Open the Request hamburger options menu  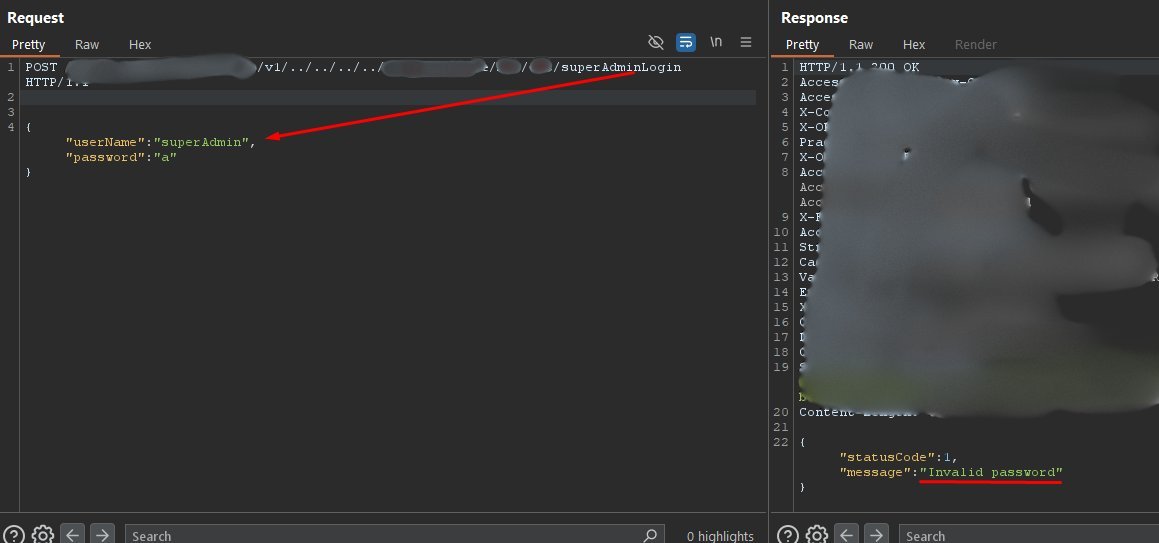(x=746, y=42)
